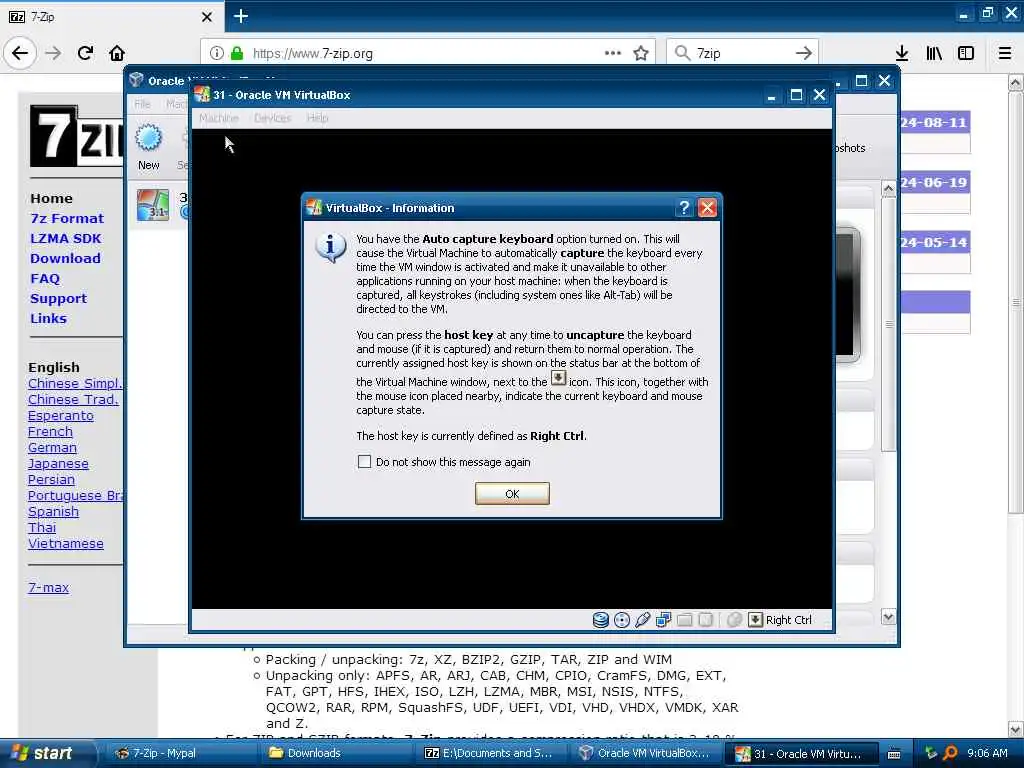This screenshot has width=1024, height=768.
Task: Click the VirtualBox Manager details scroll-up arrow
Action: click(x=888, y=189)
